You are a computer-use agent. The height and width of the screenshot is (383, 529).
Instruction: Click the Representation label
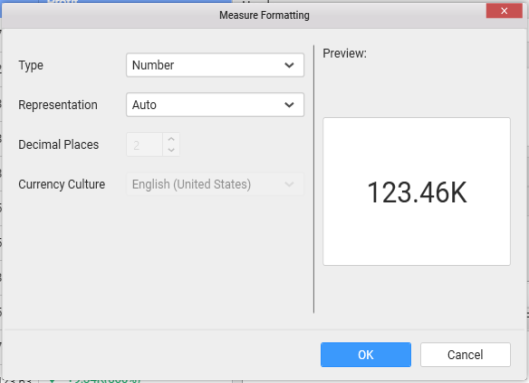coord(58,105)
